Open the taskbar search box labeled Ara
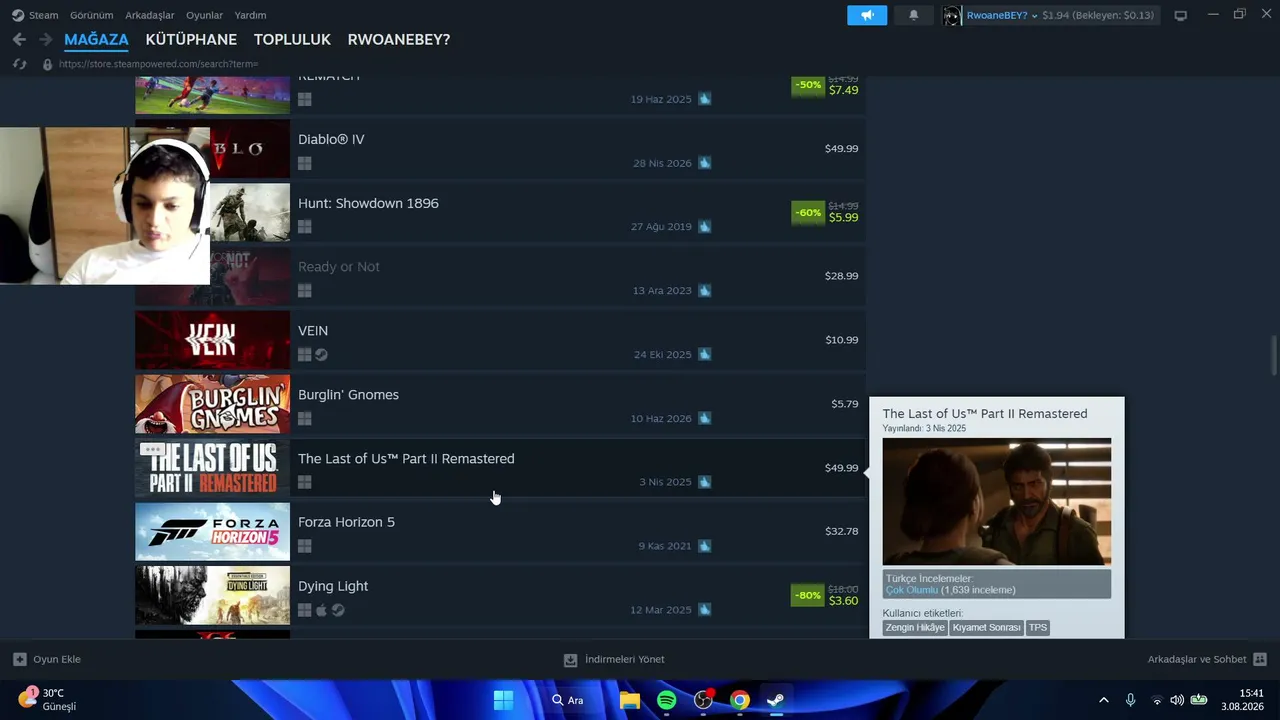Image resolution: width=1280 pixels, height=720 pixels. point(567,700)
